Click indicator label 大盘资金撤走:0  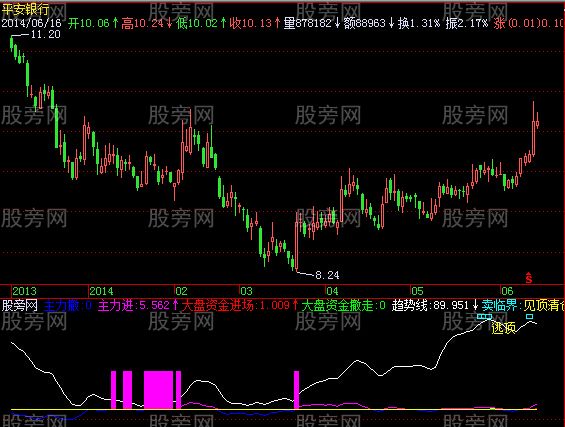pyautogui.click(x=343, y=306)
